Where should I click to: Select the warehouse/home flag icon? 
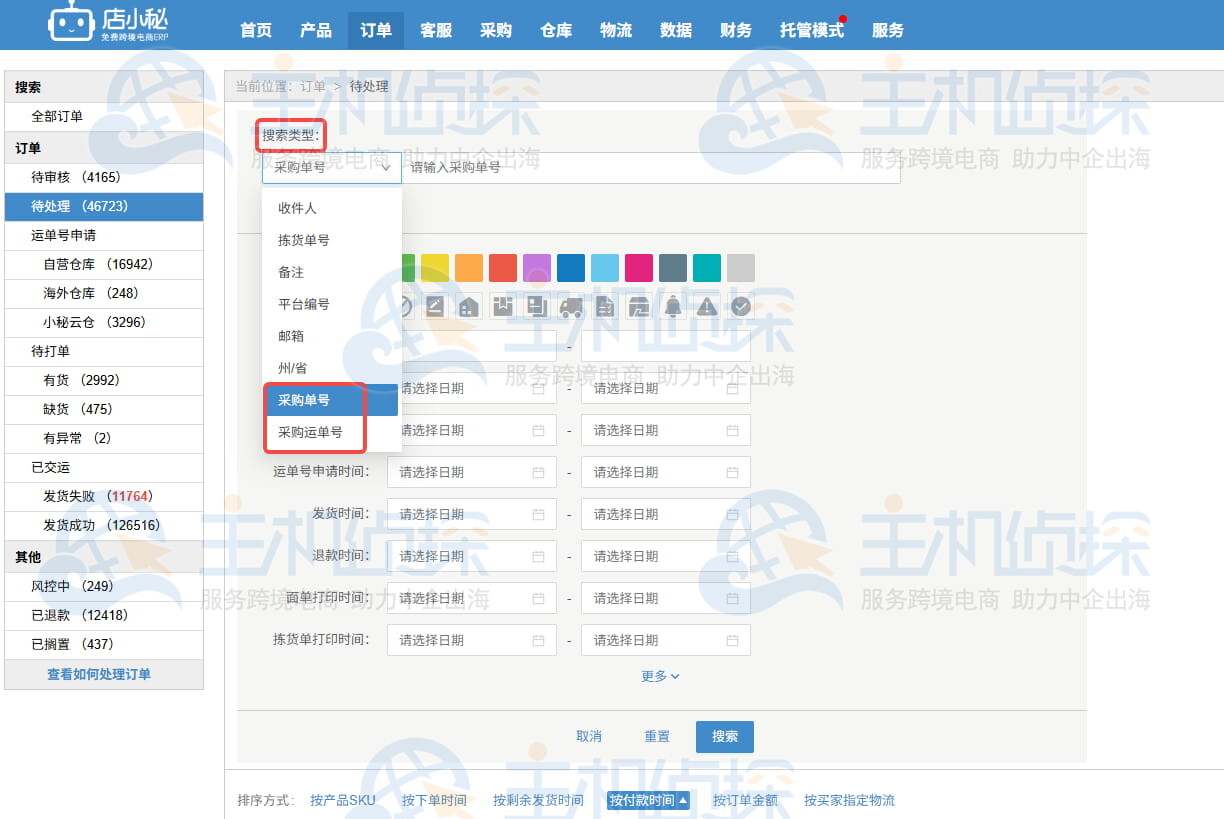[469, 307]
